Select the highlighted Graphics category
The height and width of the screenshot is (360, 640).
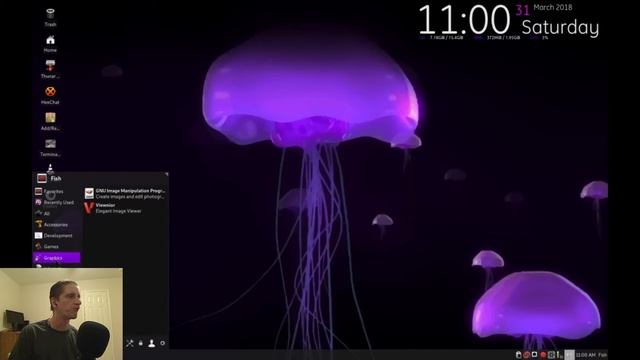point(56,258)
